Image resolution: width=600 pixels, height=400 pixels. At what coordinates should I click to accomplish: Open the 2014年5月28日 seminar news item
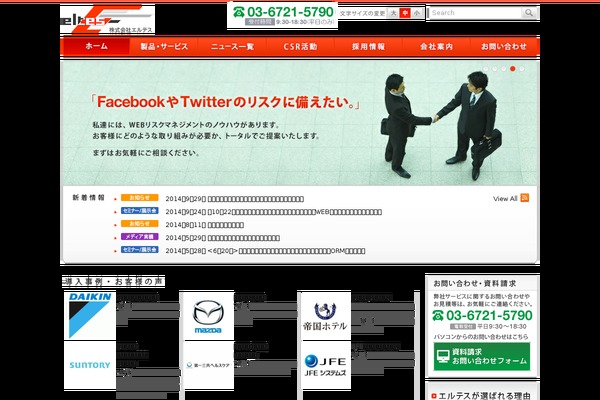tap(265, 251)
